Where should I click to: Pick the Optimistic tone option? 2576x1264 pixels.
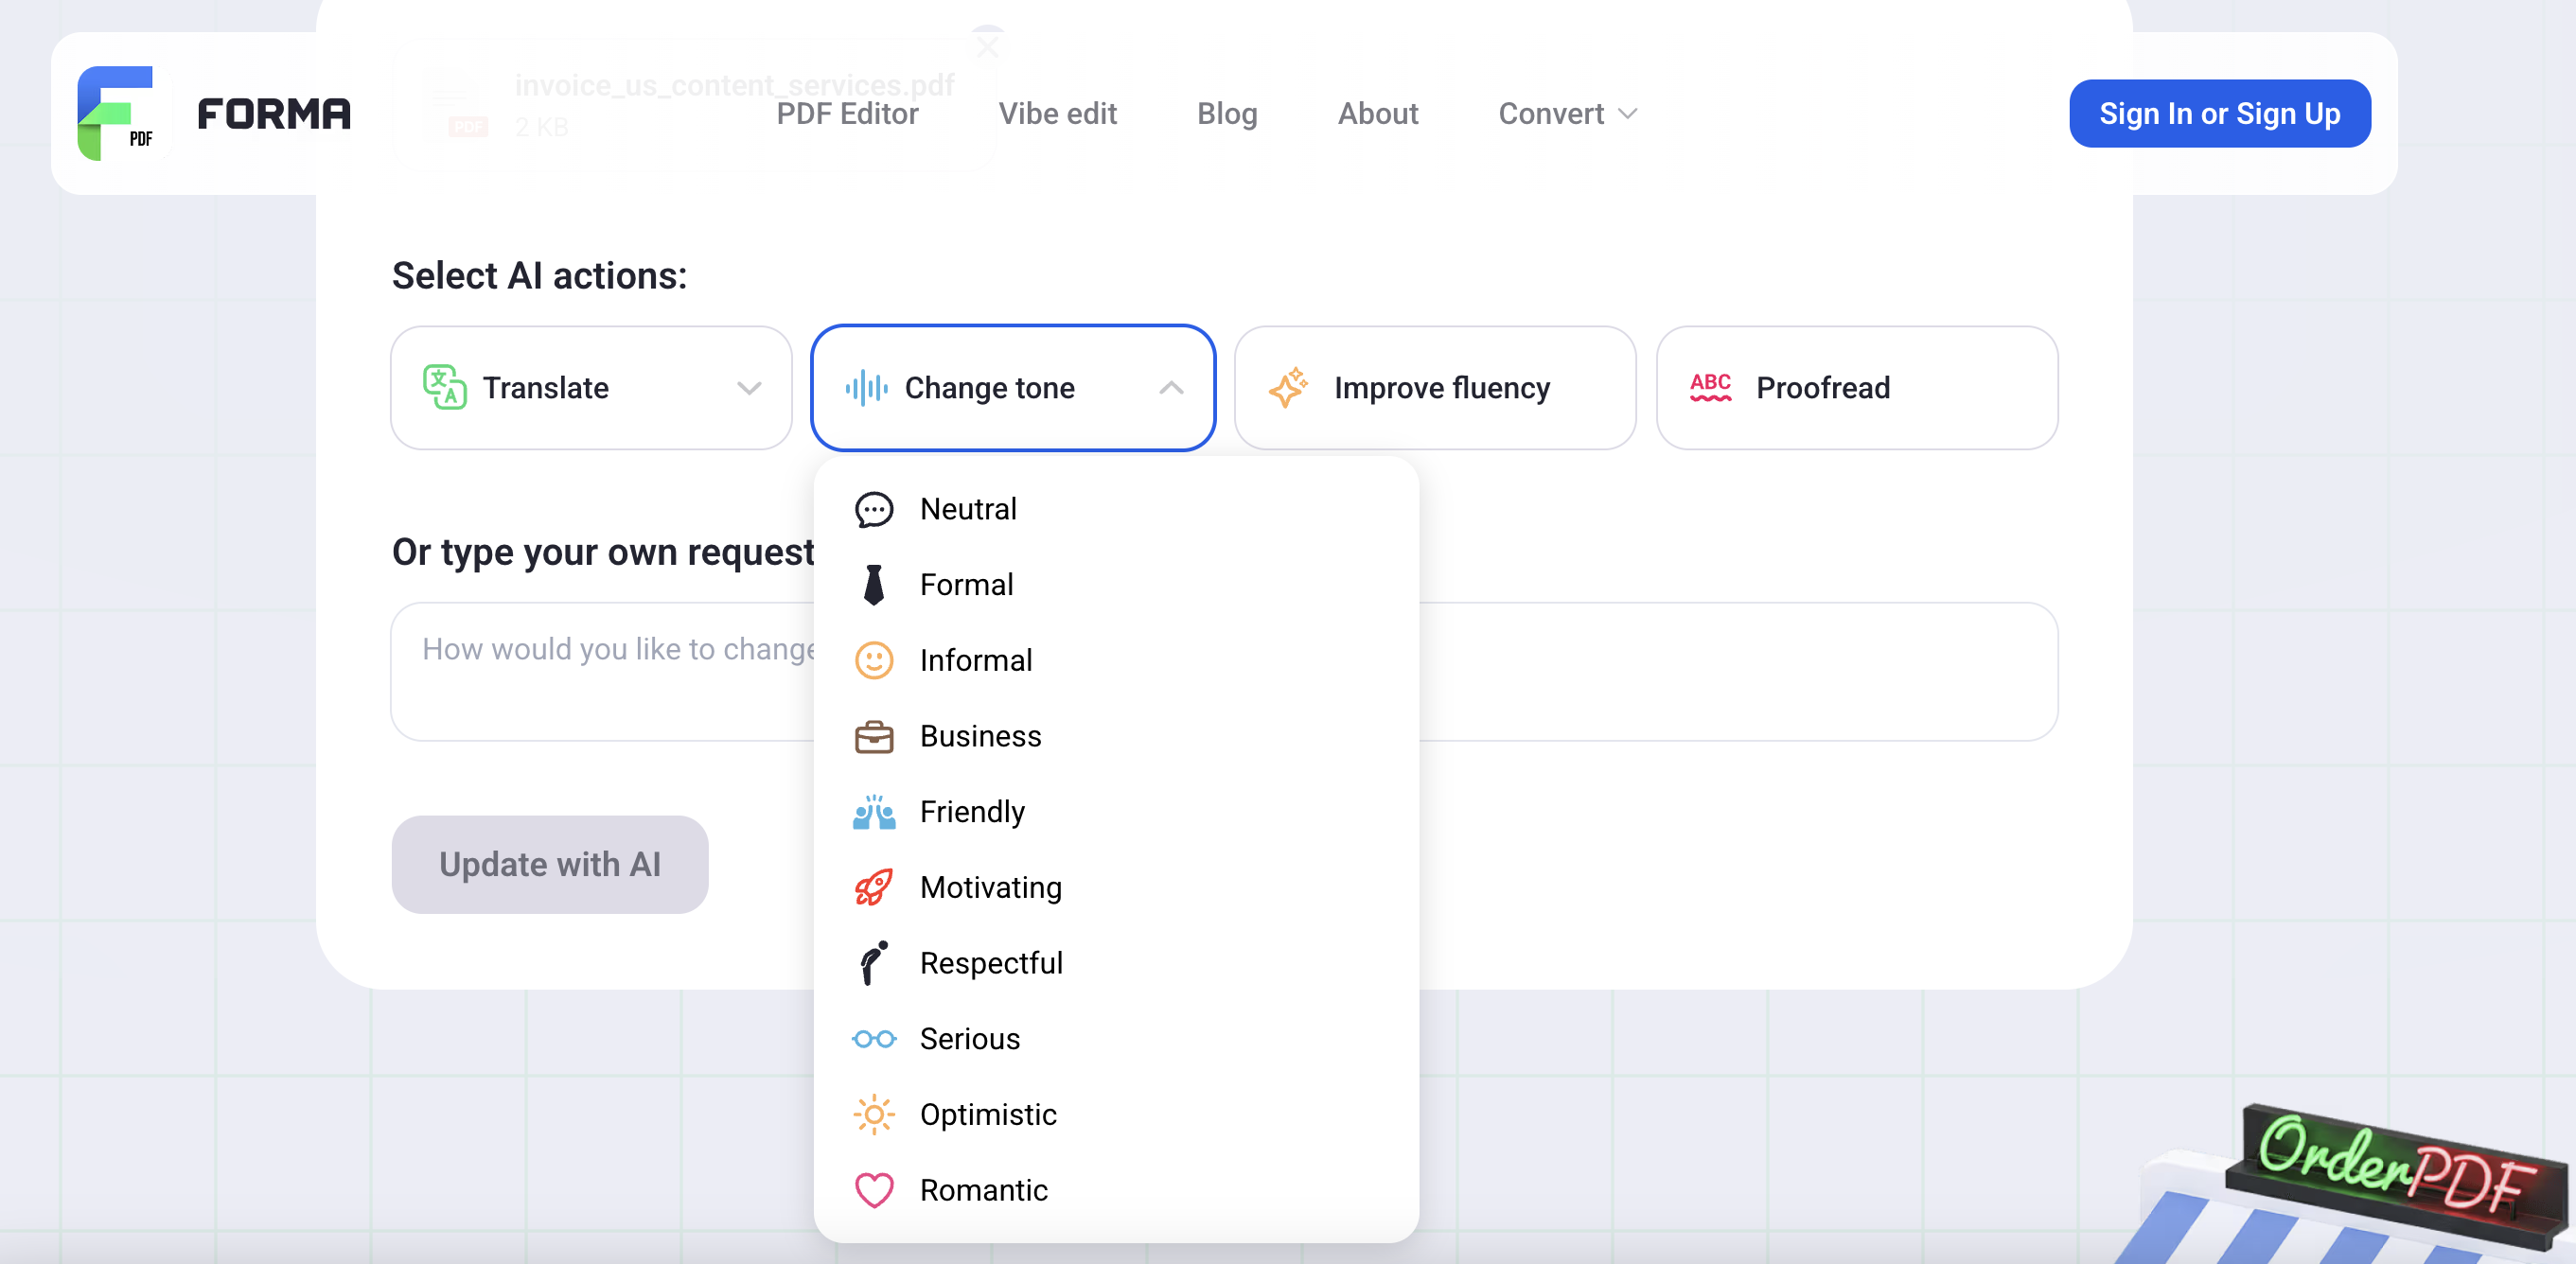tap(1116, 1115)
